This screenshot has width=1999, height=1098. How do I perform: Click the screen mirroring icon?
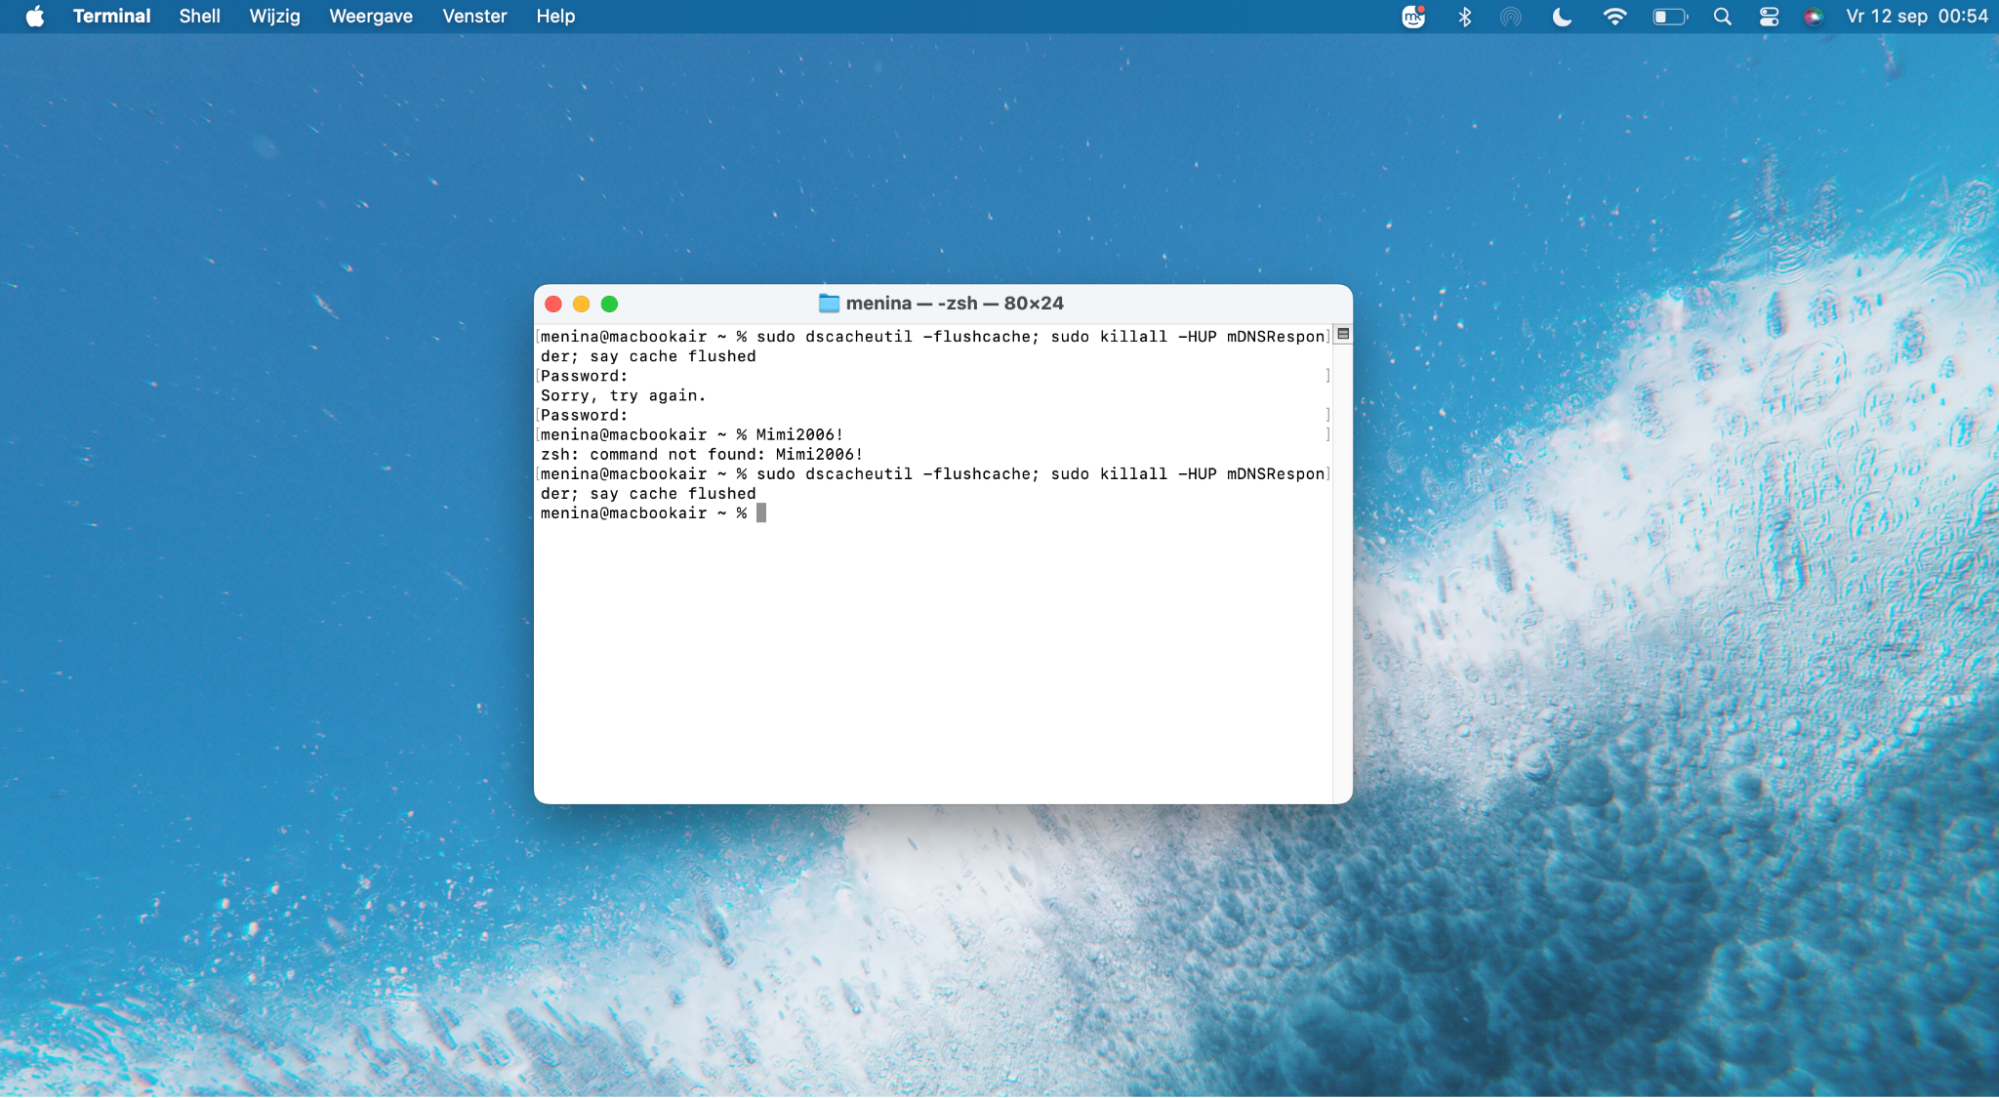1512,16
